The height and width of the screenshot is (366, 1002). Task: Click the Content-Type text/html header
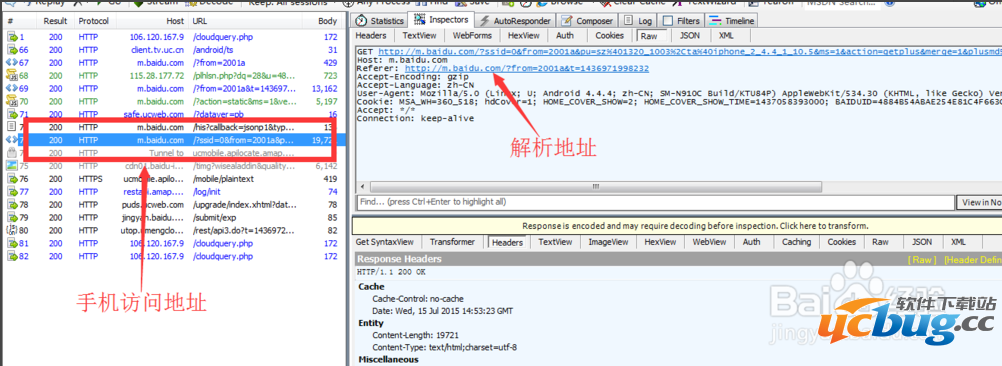445,347
